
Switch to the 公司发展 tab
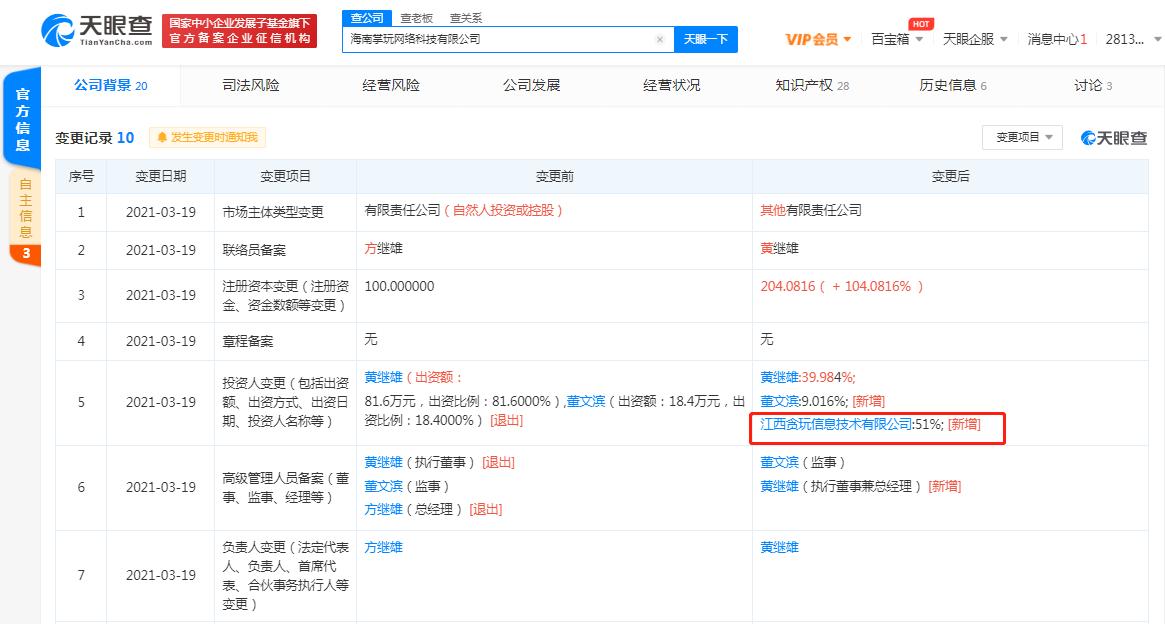531,85
